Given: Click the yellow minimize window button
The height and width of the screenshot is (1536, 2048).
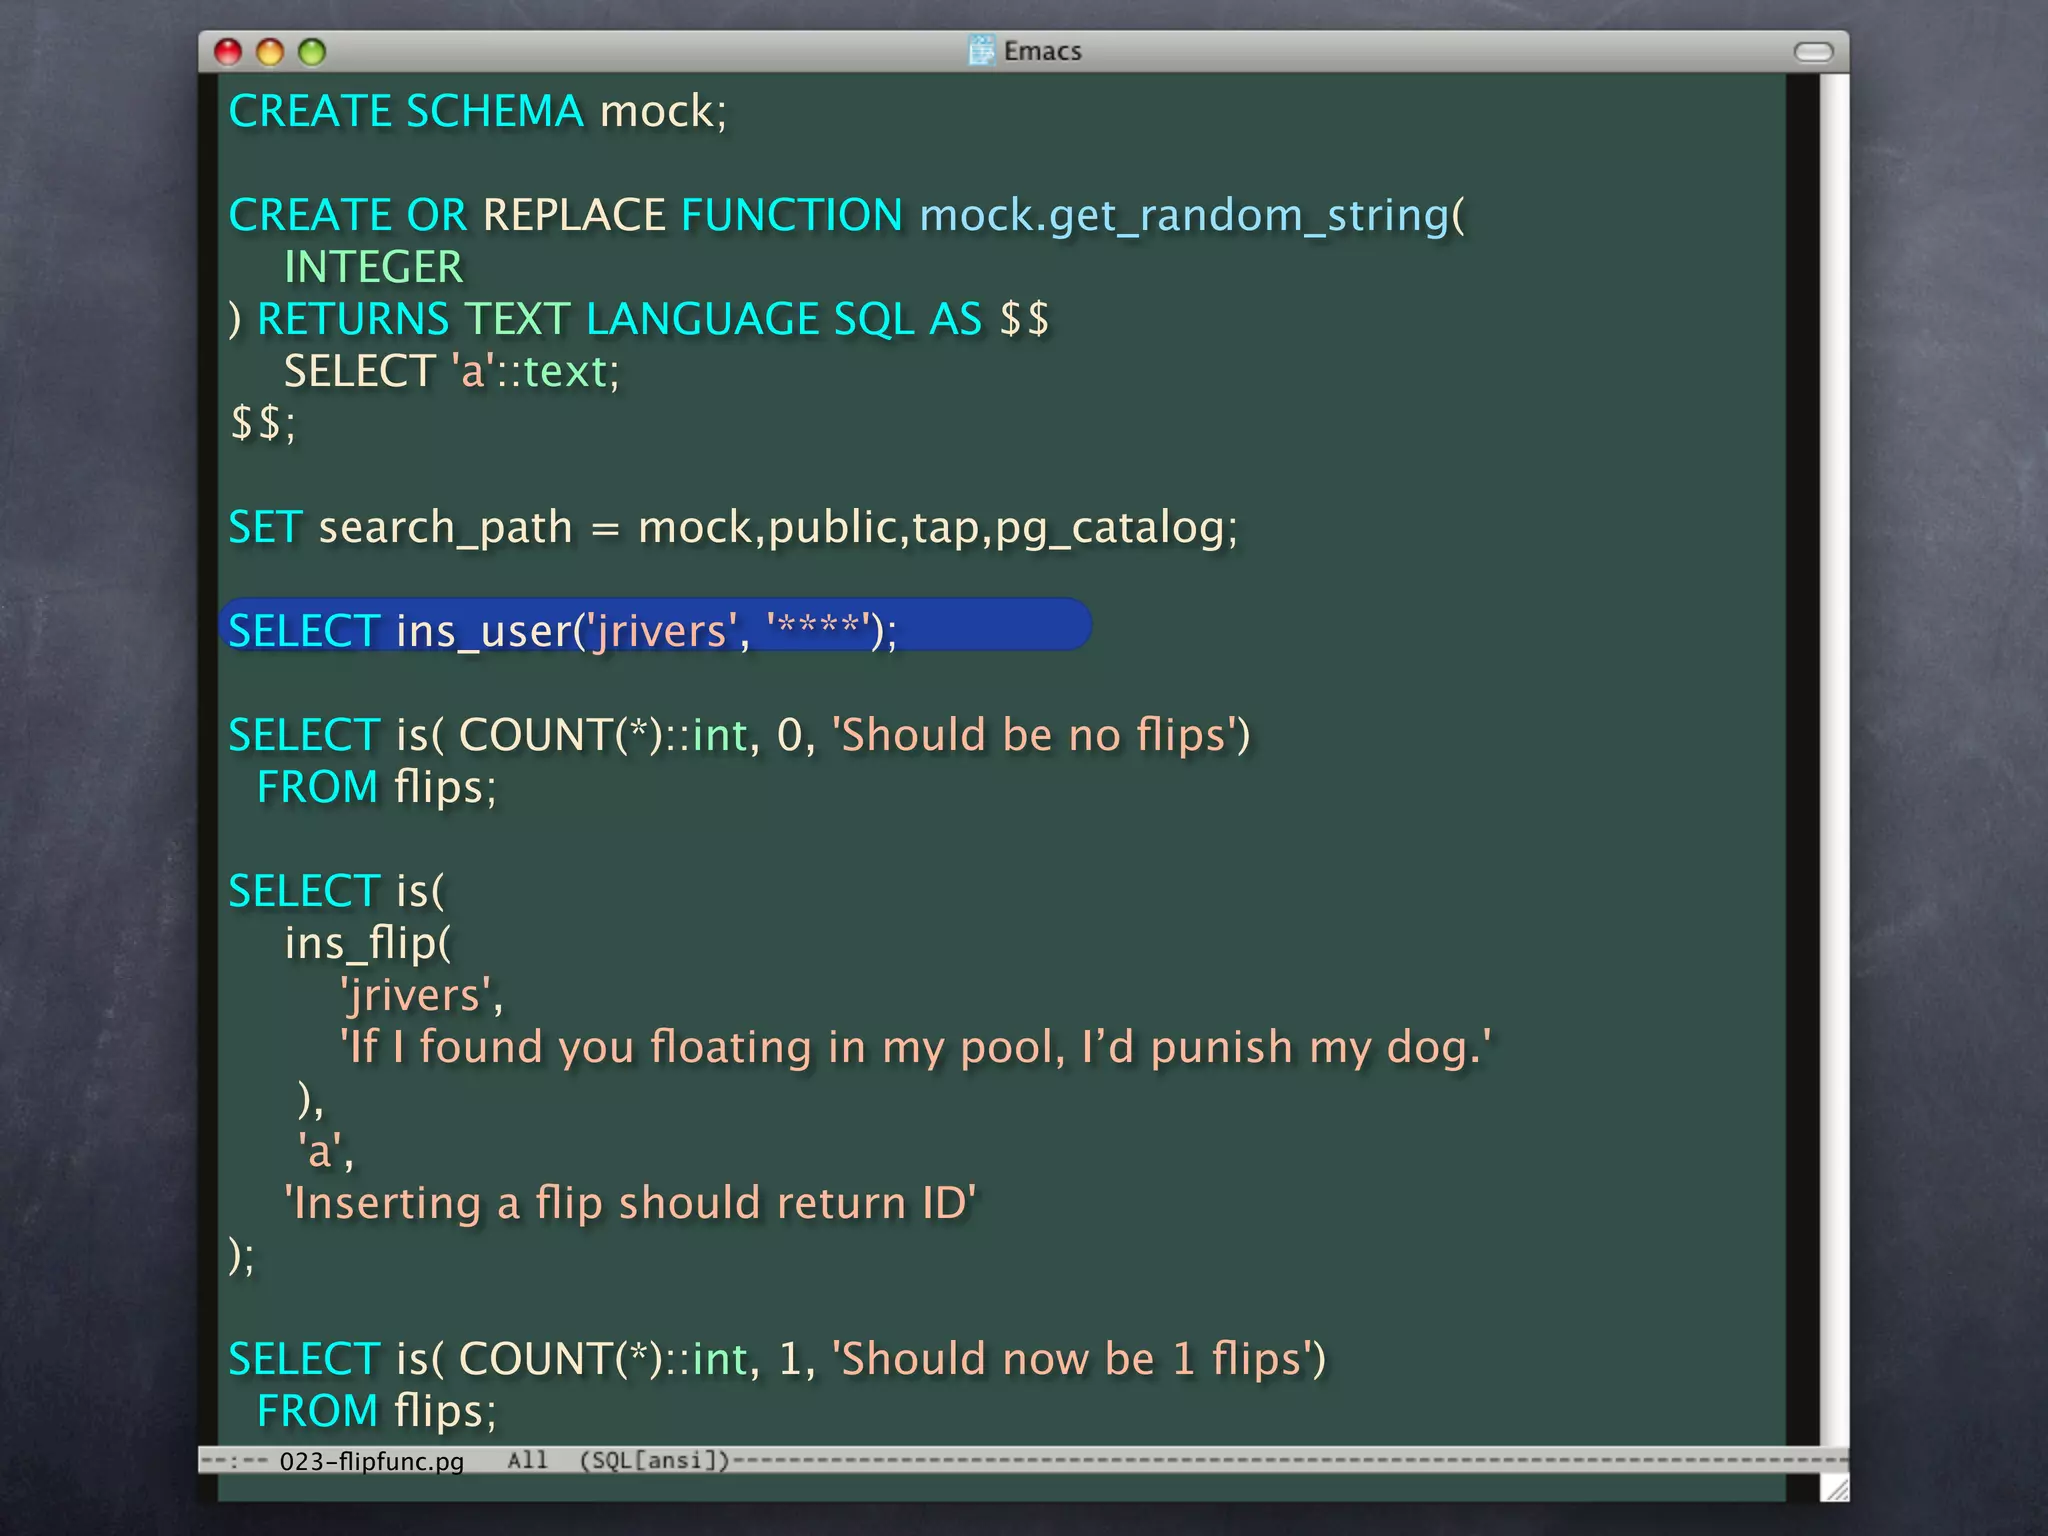Looking at the screenshot, I should coord(270,51).
